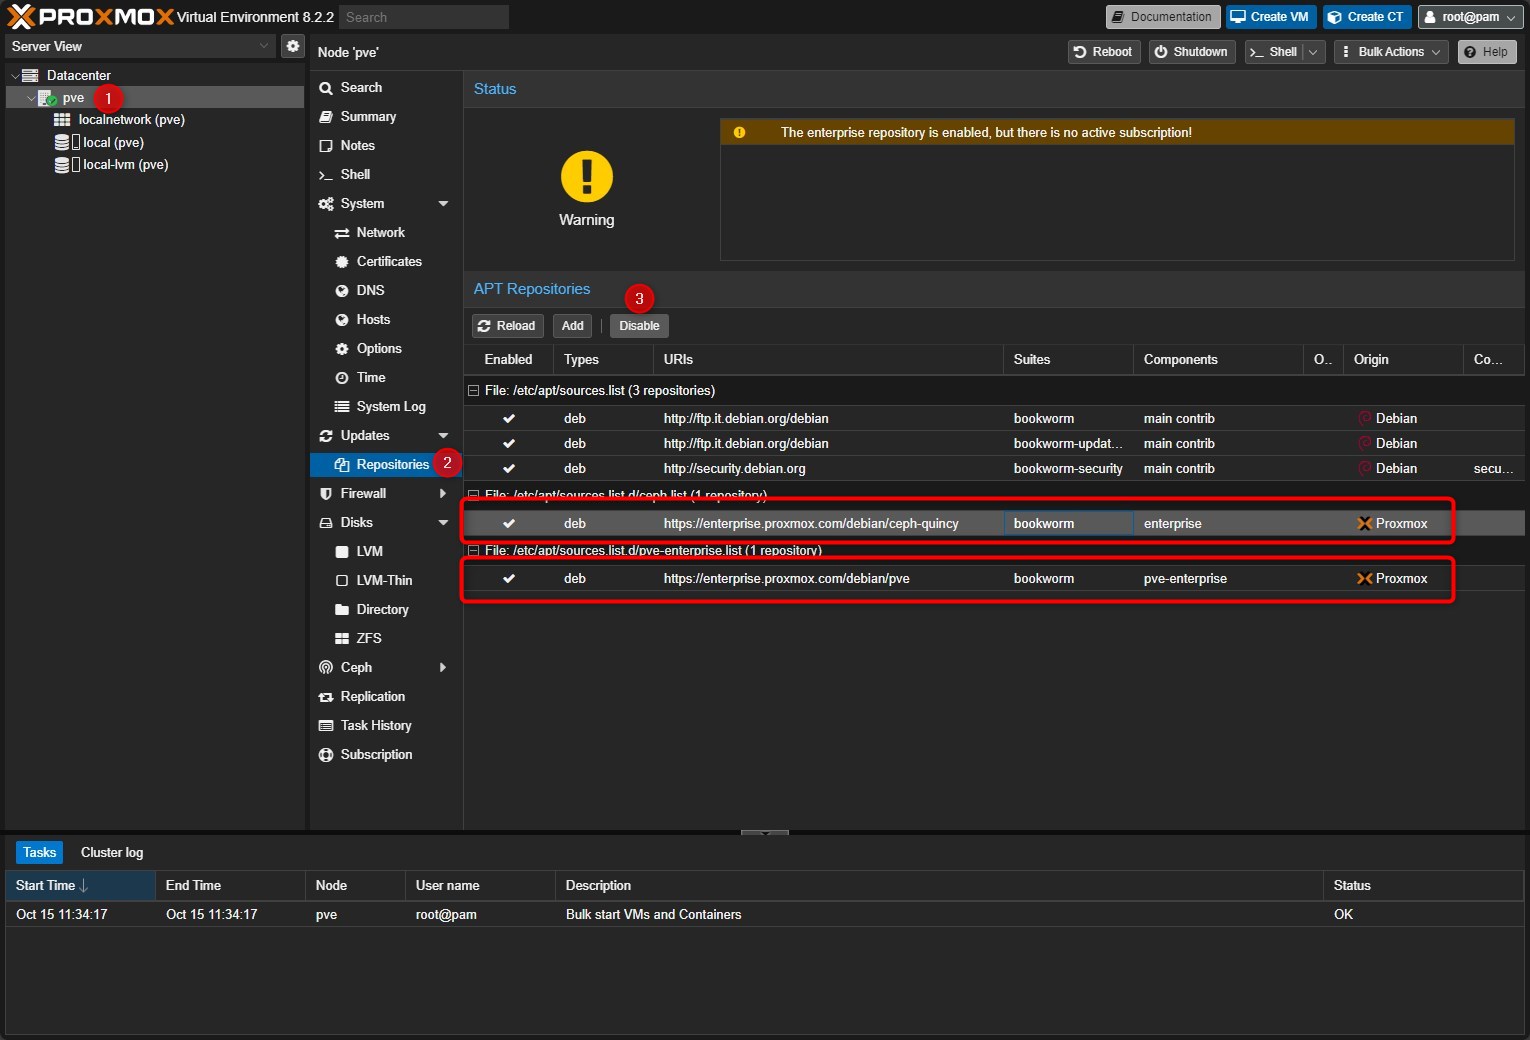Open the Shell item in node menu
Image resolution: width=1530 pixels, height=1040 pixels.
tap(386, 175)
